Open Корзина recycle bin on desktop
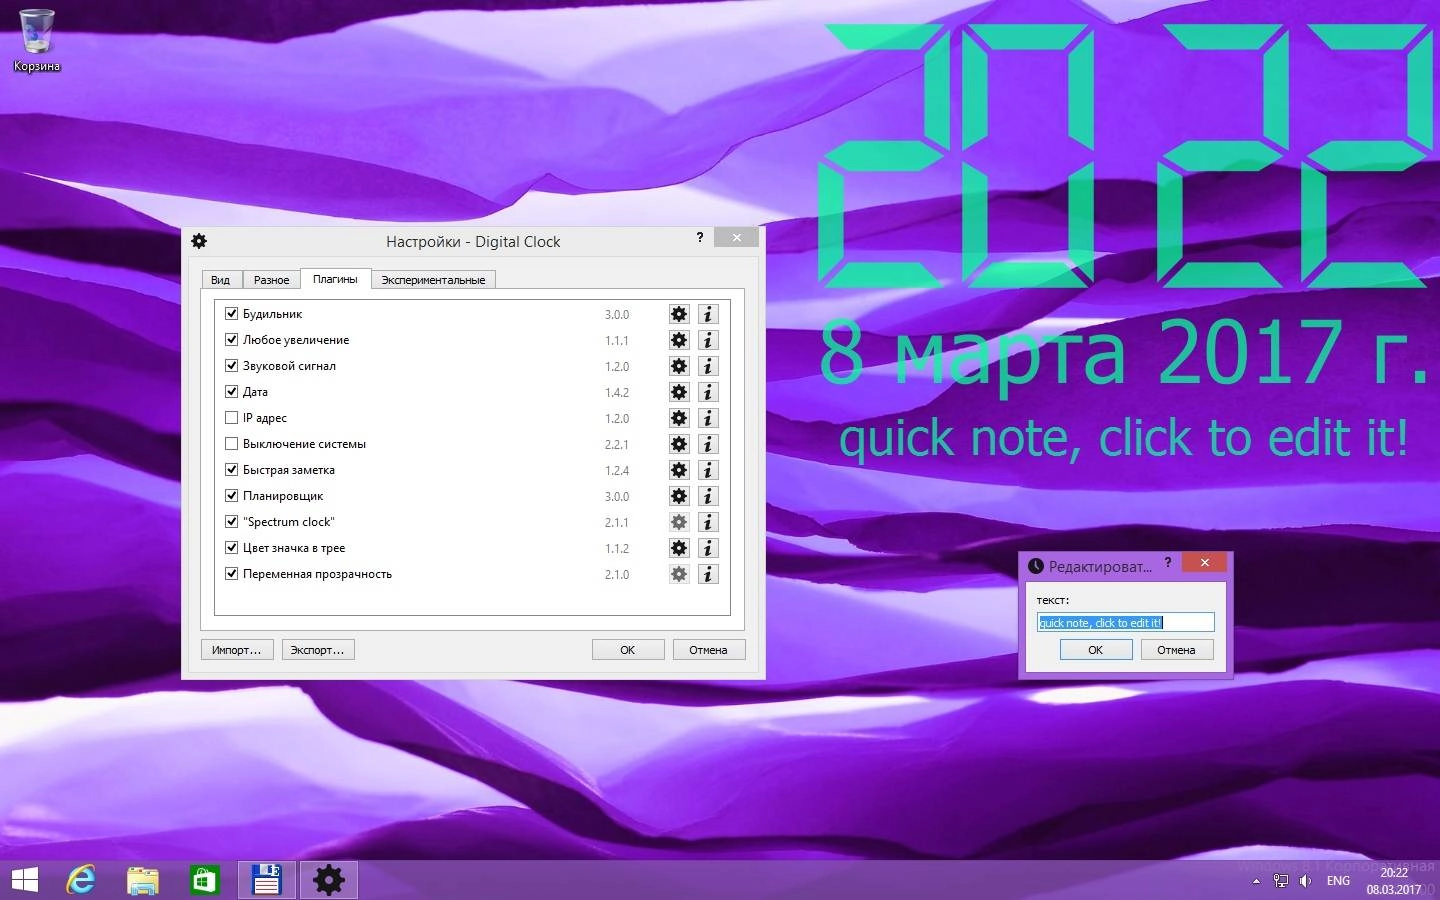Image resolution: width=1440 pixels, height=900 pixels. (x=37, y=40)
